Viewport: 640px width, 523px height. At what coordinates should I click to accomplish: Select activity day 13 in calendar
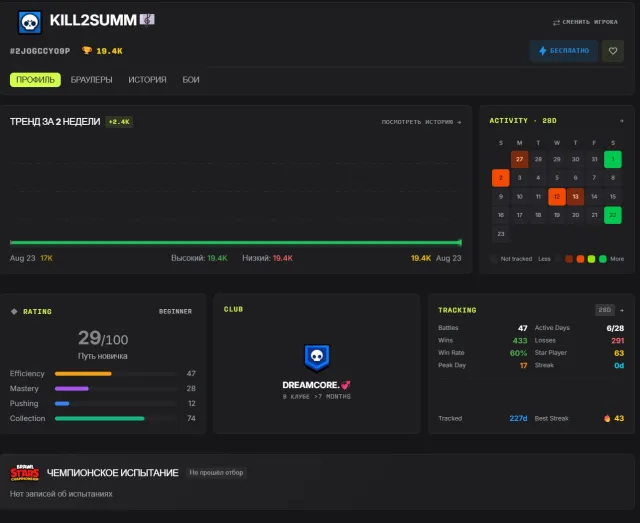(x=575, y=196)
